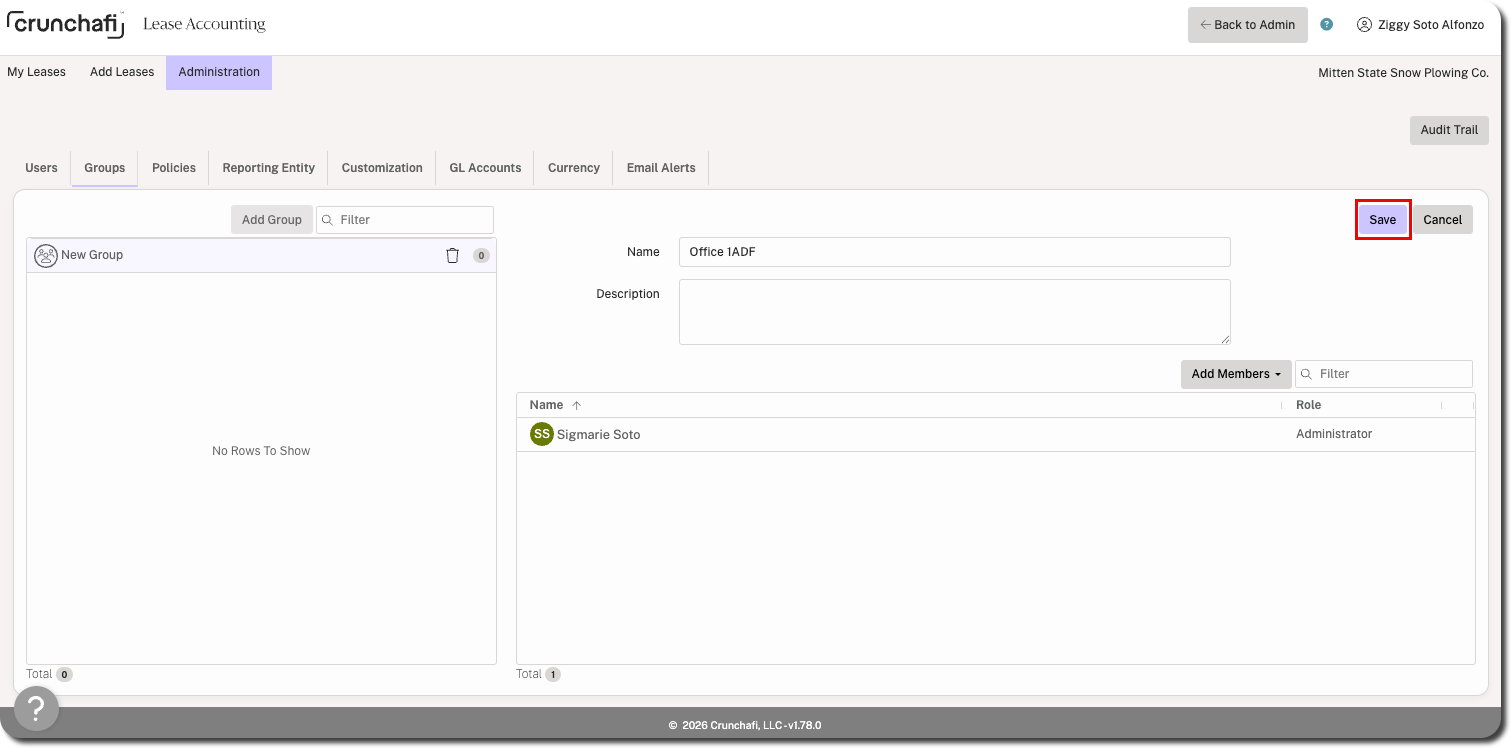Sort members by the Name column arrow
1511x748 pixels.
576,405
